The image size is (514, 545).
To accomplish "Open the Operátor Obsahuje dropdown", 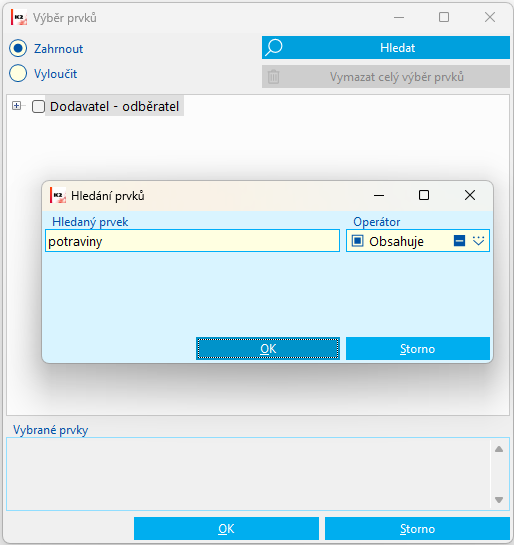I will (418, 241).
